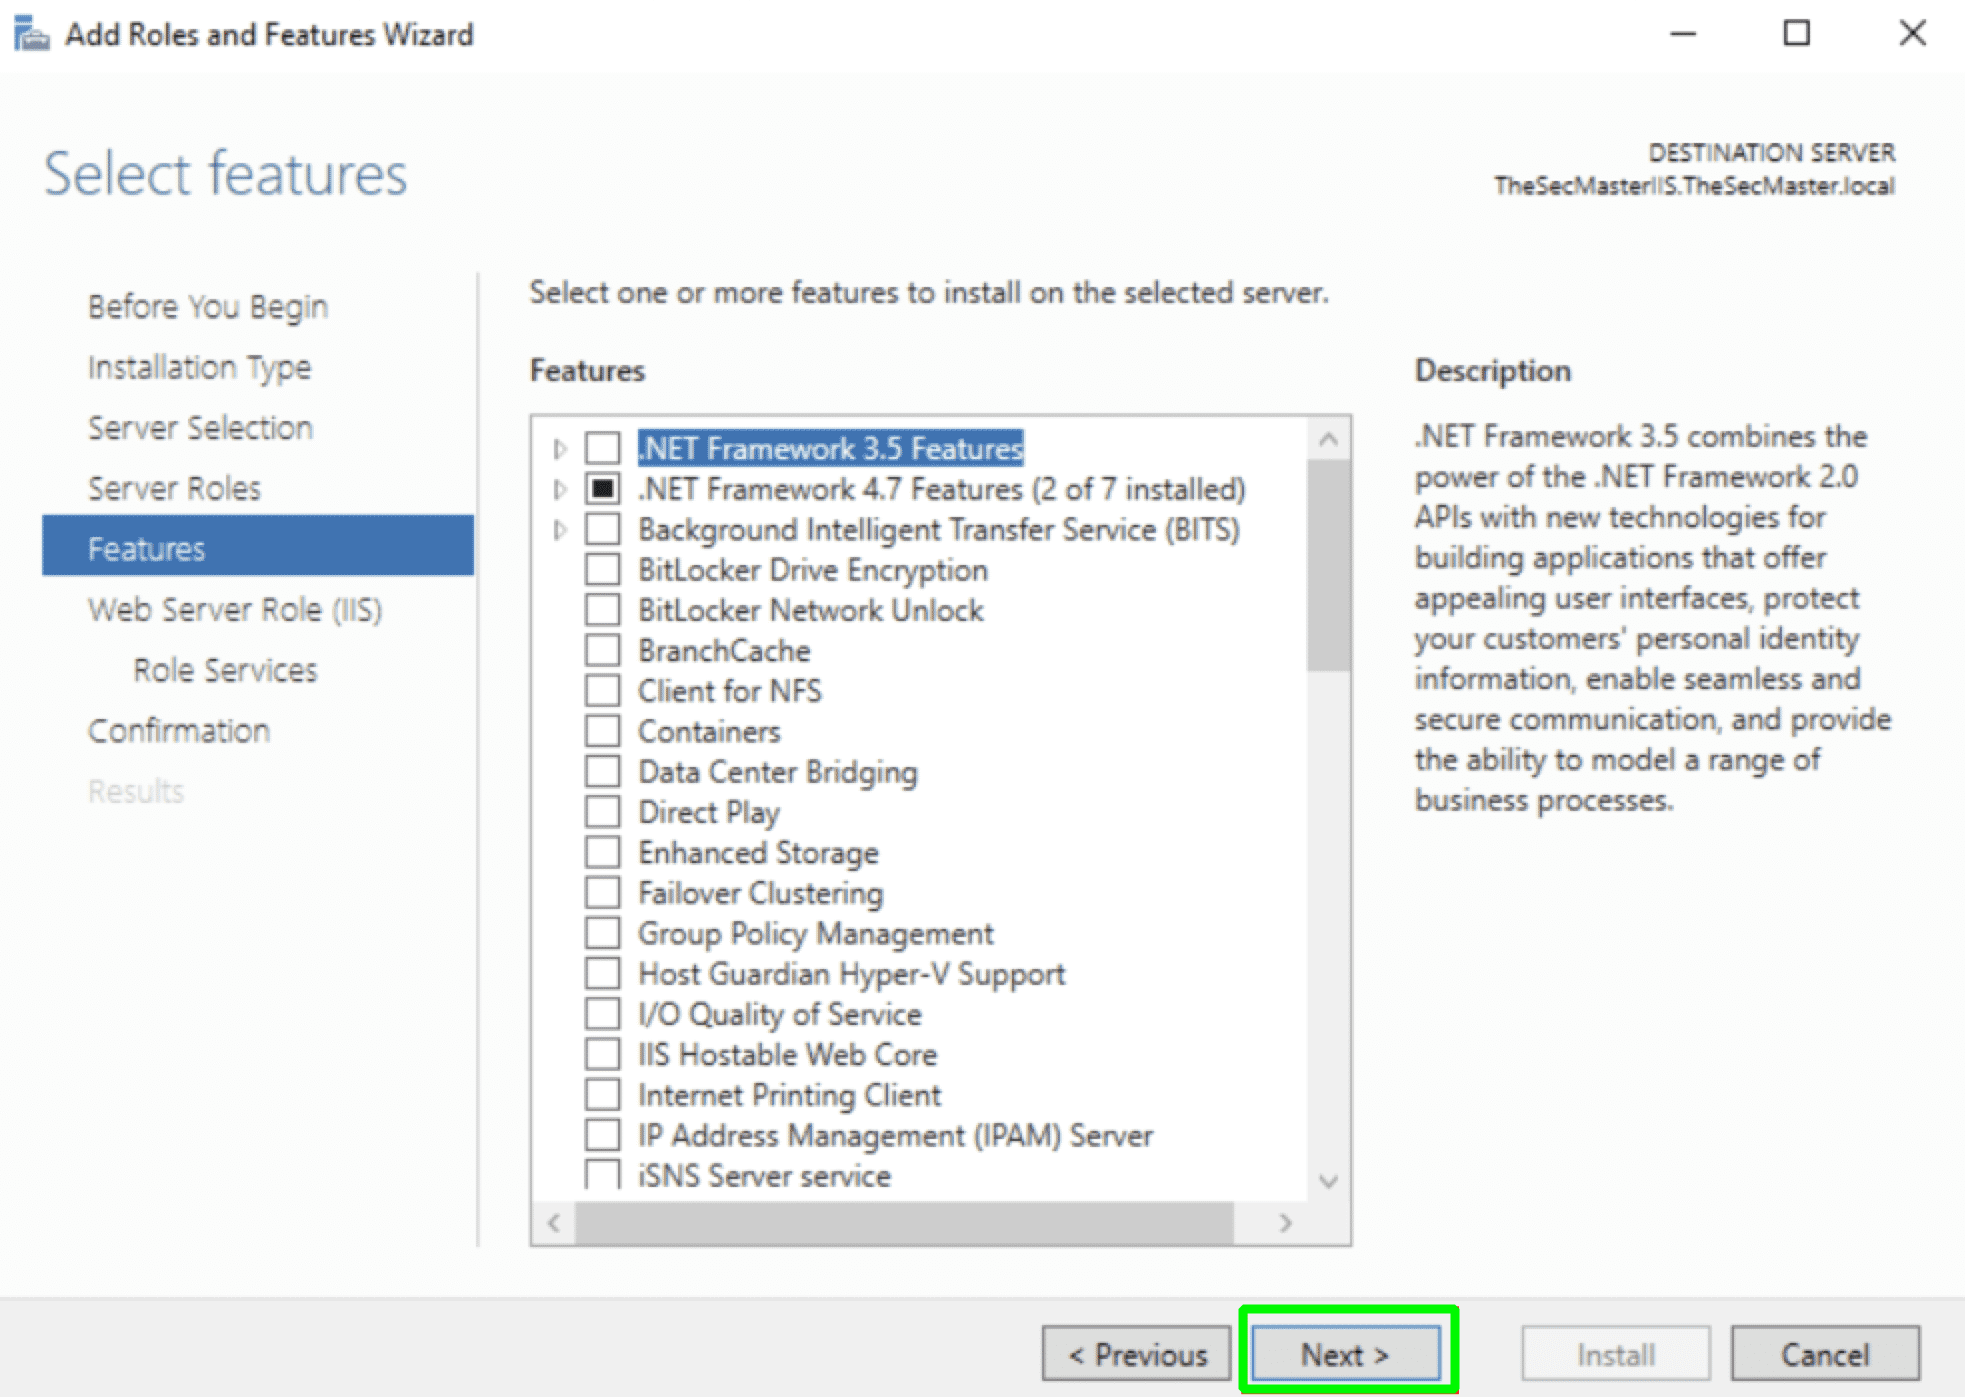Close the Add Roles and Features Wizard
Viewport: 1965px width, 1397px height.
1912,34
